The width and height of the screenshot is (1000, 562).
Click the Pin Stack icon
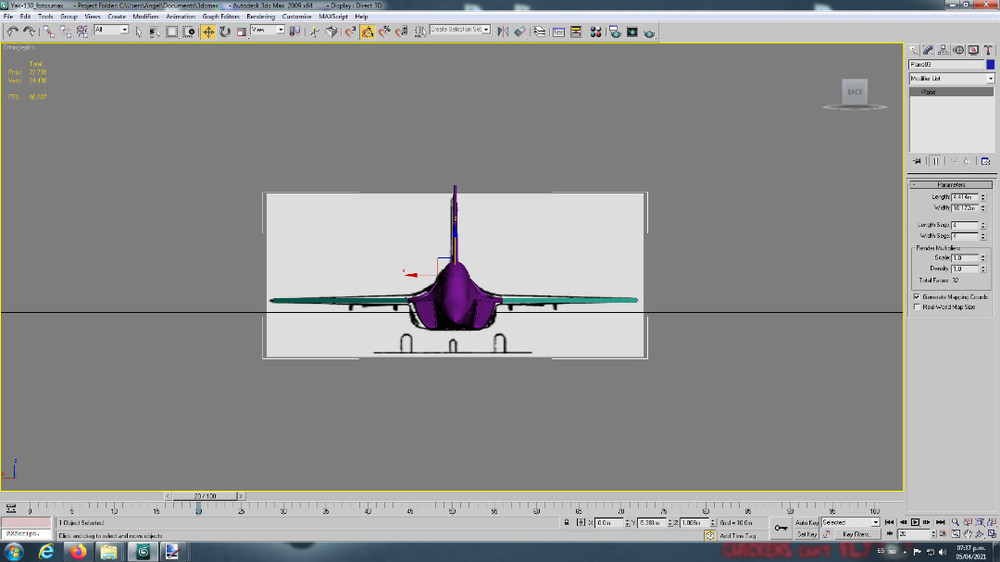[917, 161]
